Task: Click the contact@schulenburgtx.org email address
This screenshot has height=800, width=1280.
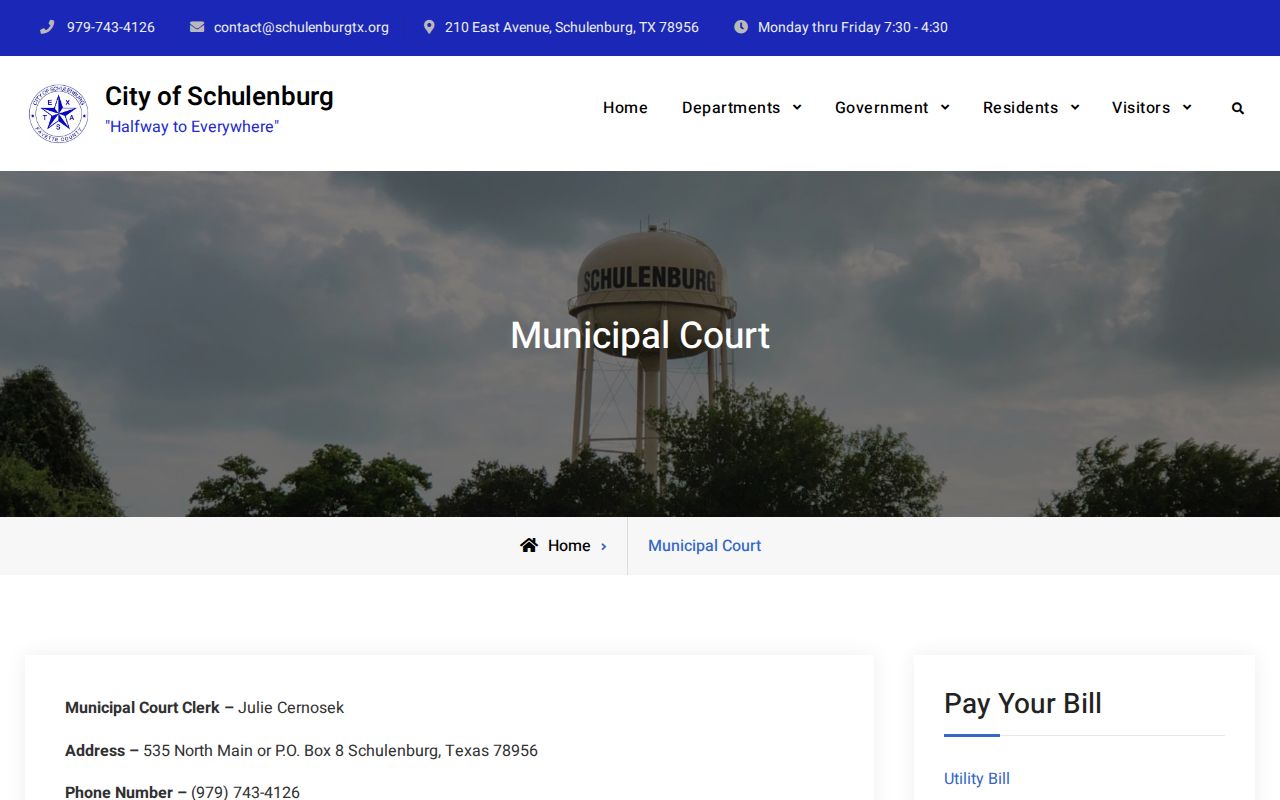Action: point(301,27)
